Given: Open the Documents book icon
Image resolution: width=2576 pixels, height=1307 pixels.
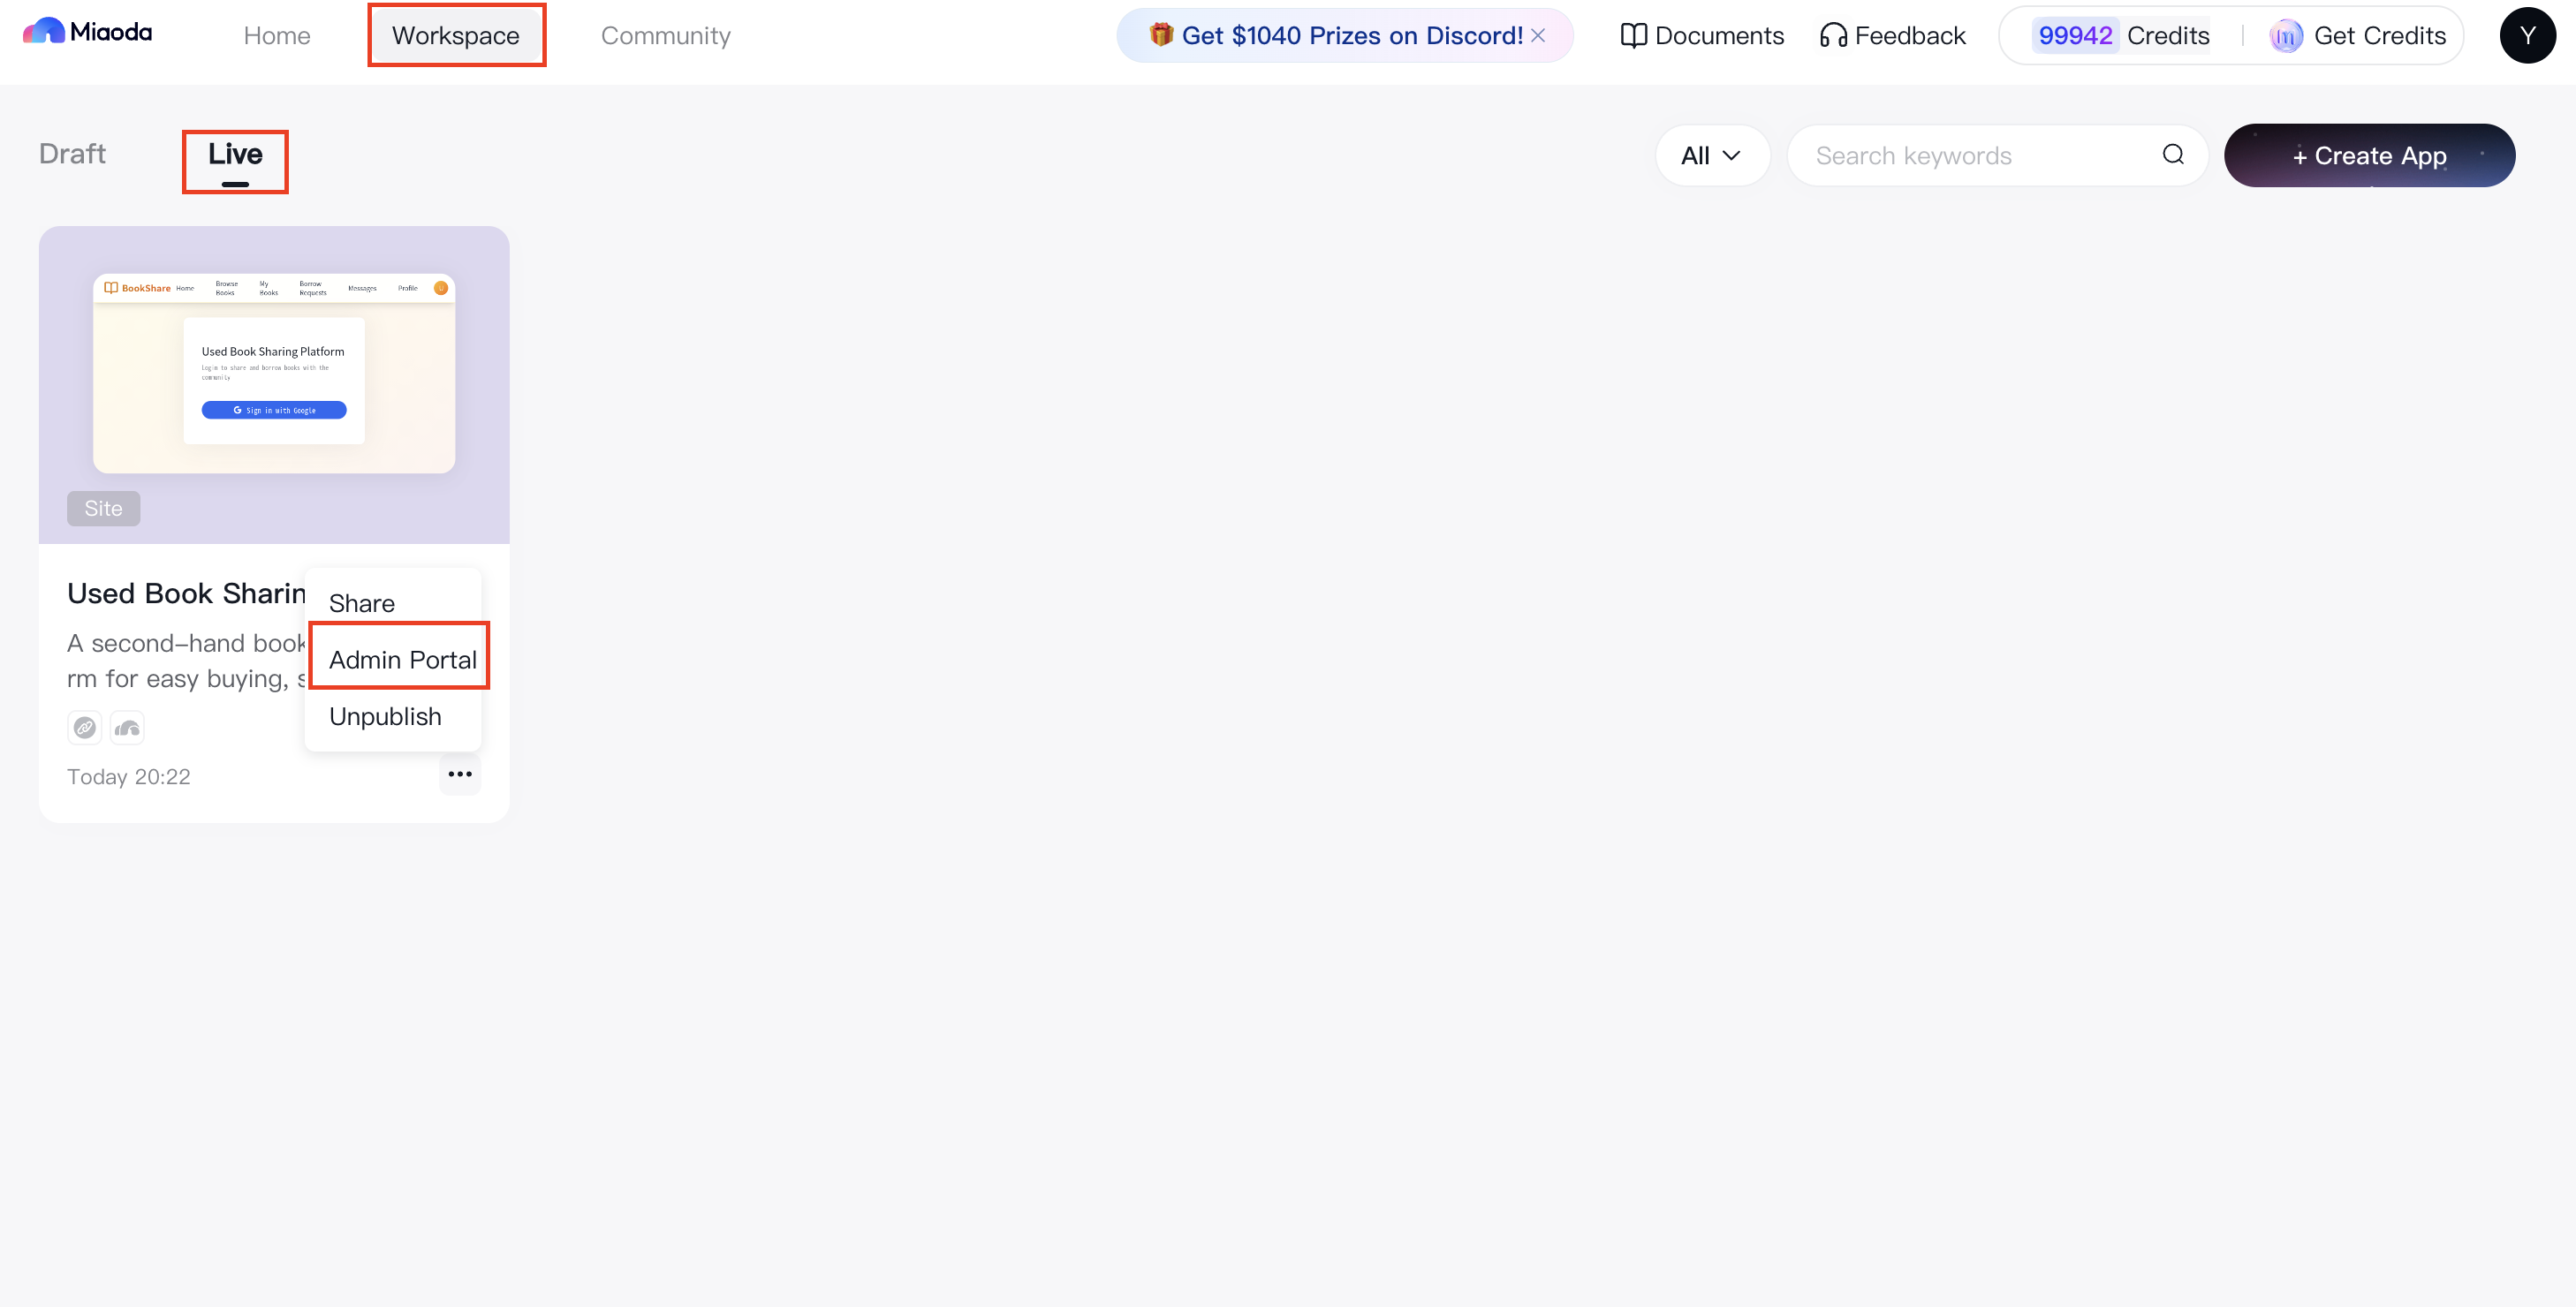Looking at the screenshot, I should [1633, 36].
